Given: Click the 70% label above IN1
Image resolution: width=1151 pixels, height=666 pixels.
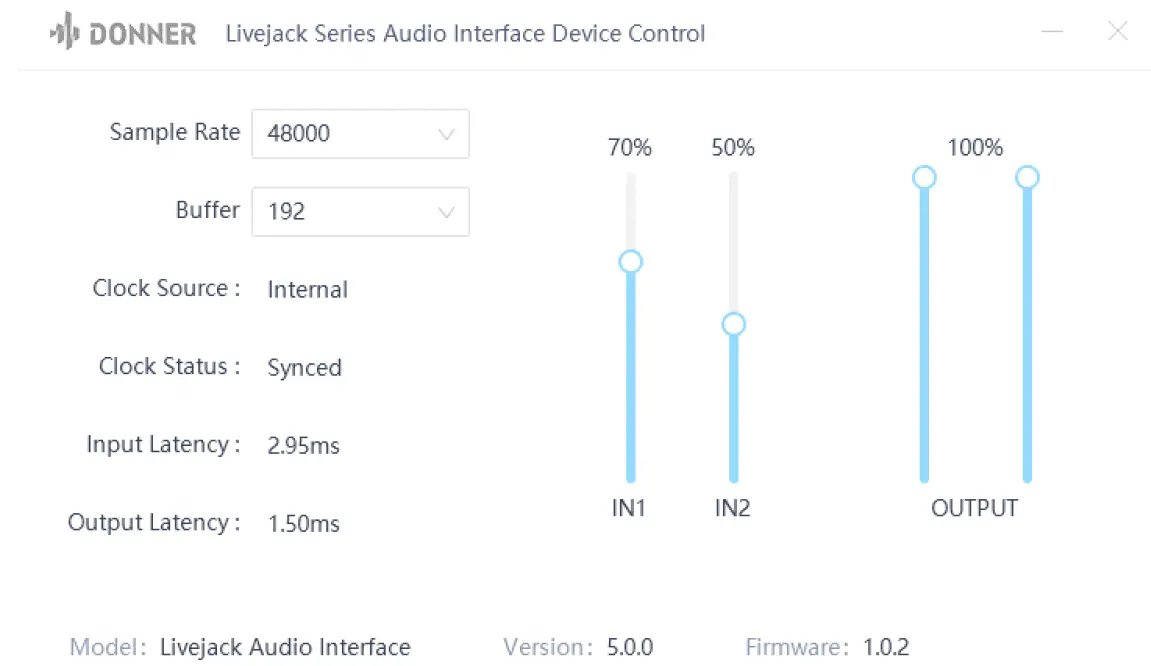Looking at the screenshot, I should tap(630, 147).
